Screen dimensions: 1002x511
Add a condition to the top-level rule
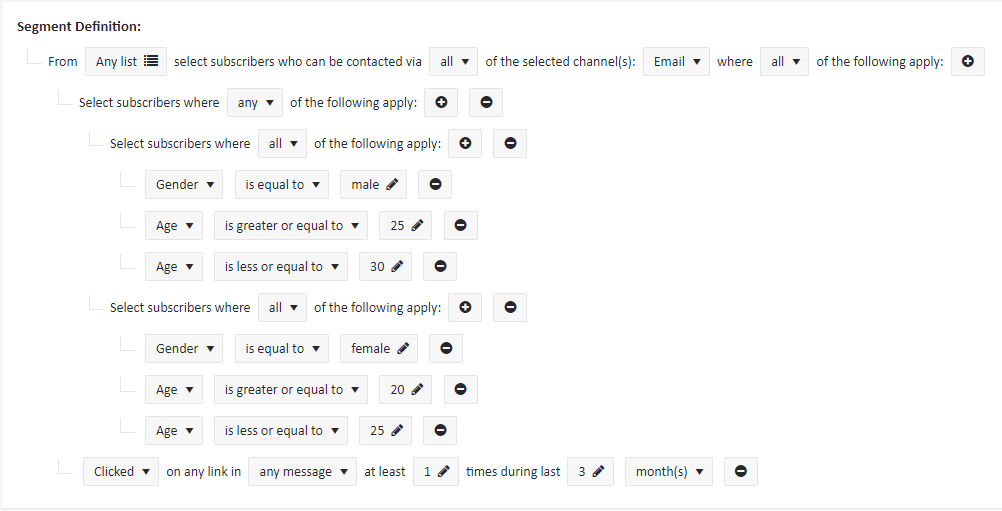tap(967, 61)
